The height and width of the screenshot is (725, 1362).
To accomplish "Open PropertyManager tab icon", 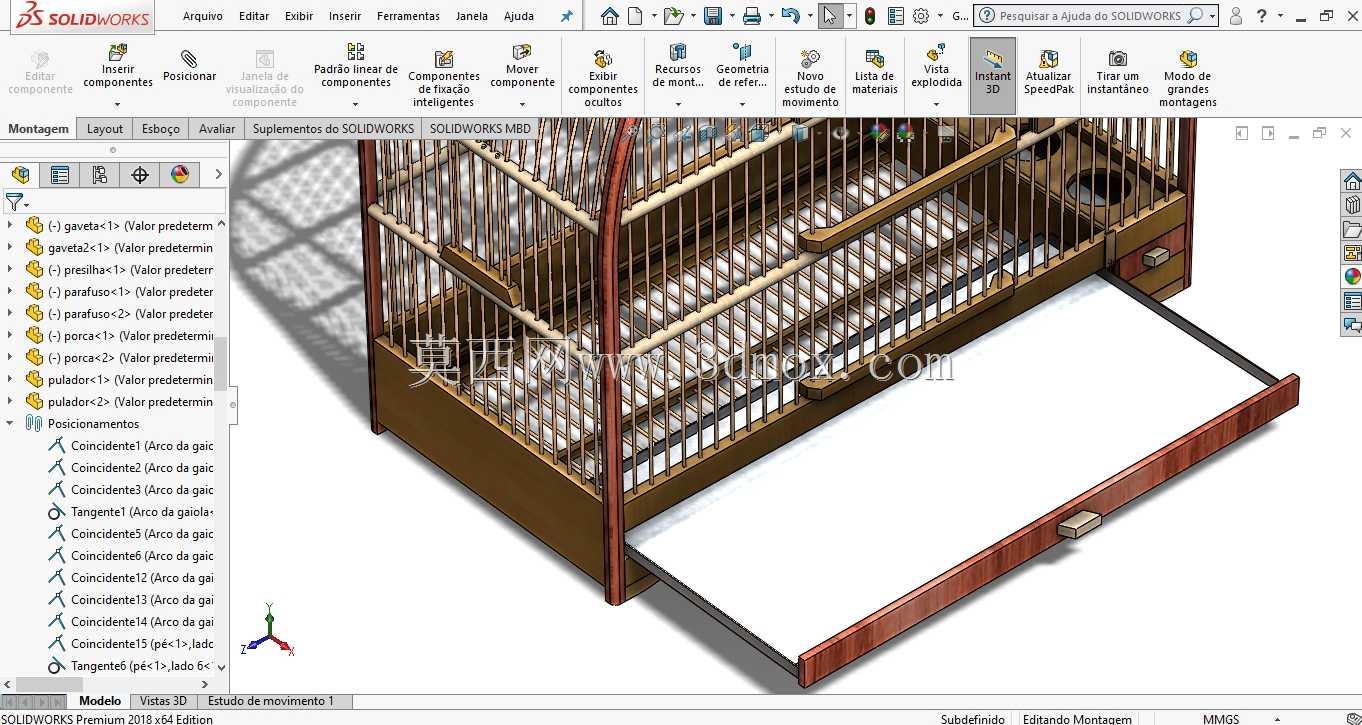I will (60, 175).
